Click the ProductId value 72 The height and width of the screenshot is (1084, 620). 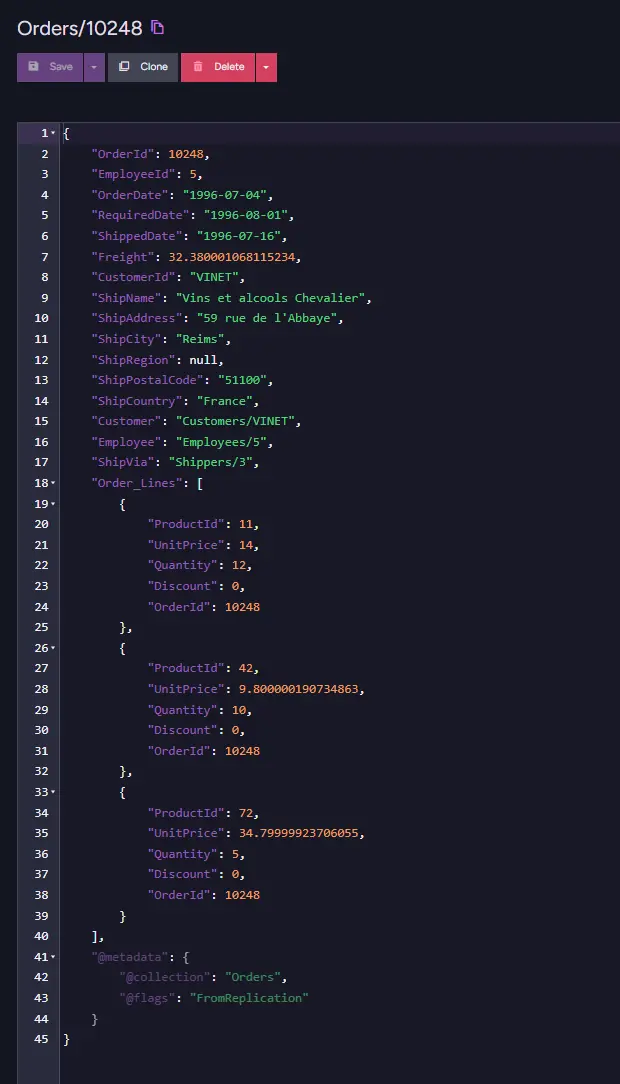pyautogui.click(x=245, y=813)
